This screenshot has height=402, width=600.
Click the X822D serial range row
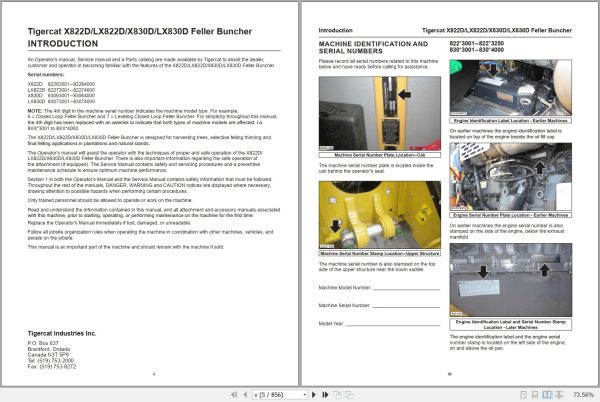(x=61, y=84)
